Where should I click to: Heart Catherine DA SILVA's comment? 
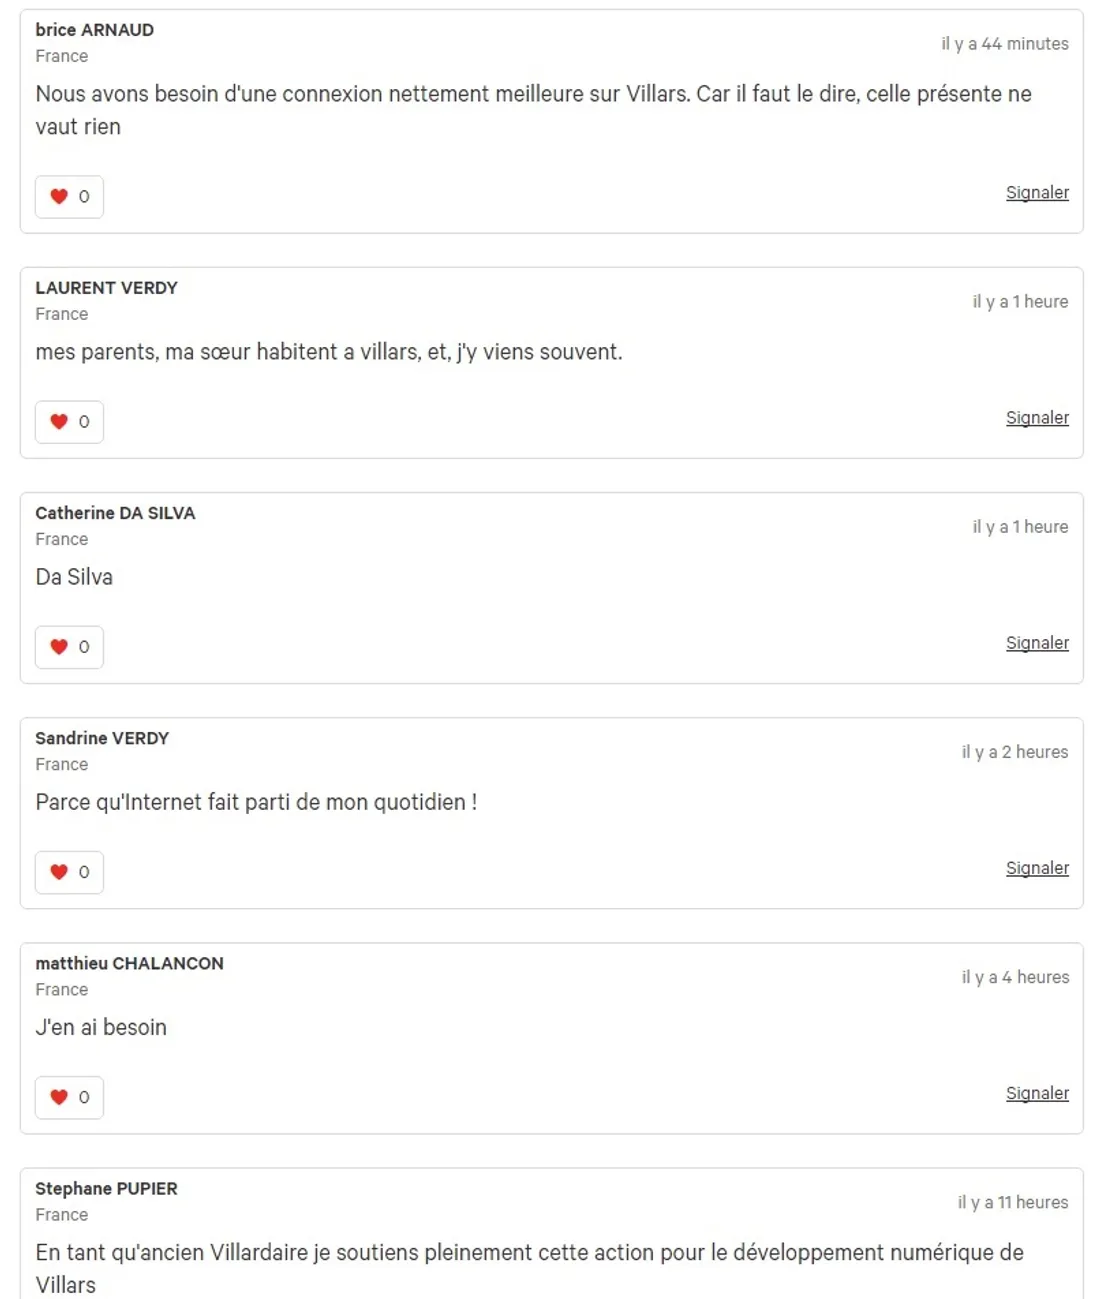coord(60,647)
